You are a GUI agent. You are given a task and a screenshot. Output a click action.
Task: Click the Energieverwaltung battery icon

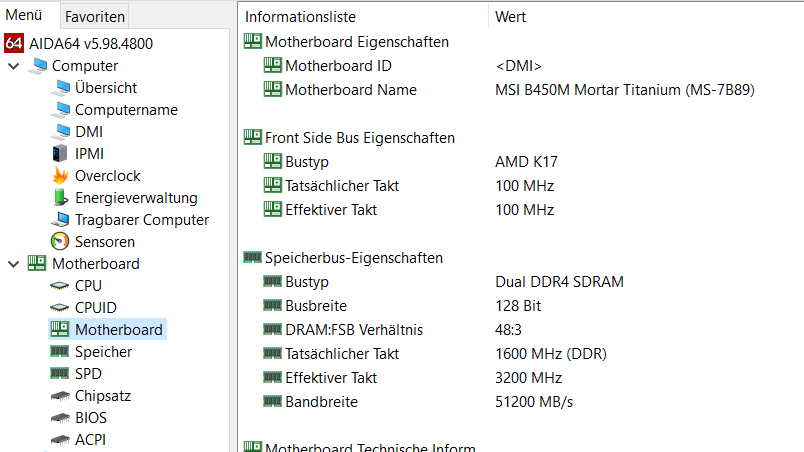point(60,198)
